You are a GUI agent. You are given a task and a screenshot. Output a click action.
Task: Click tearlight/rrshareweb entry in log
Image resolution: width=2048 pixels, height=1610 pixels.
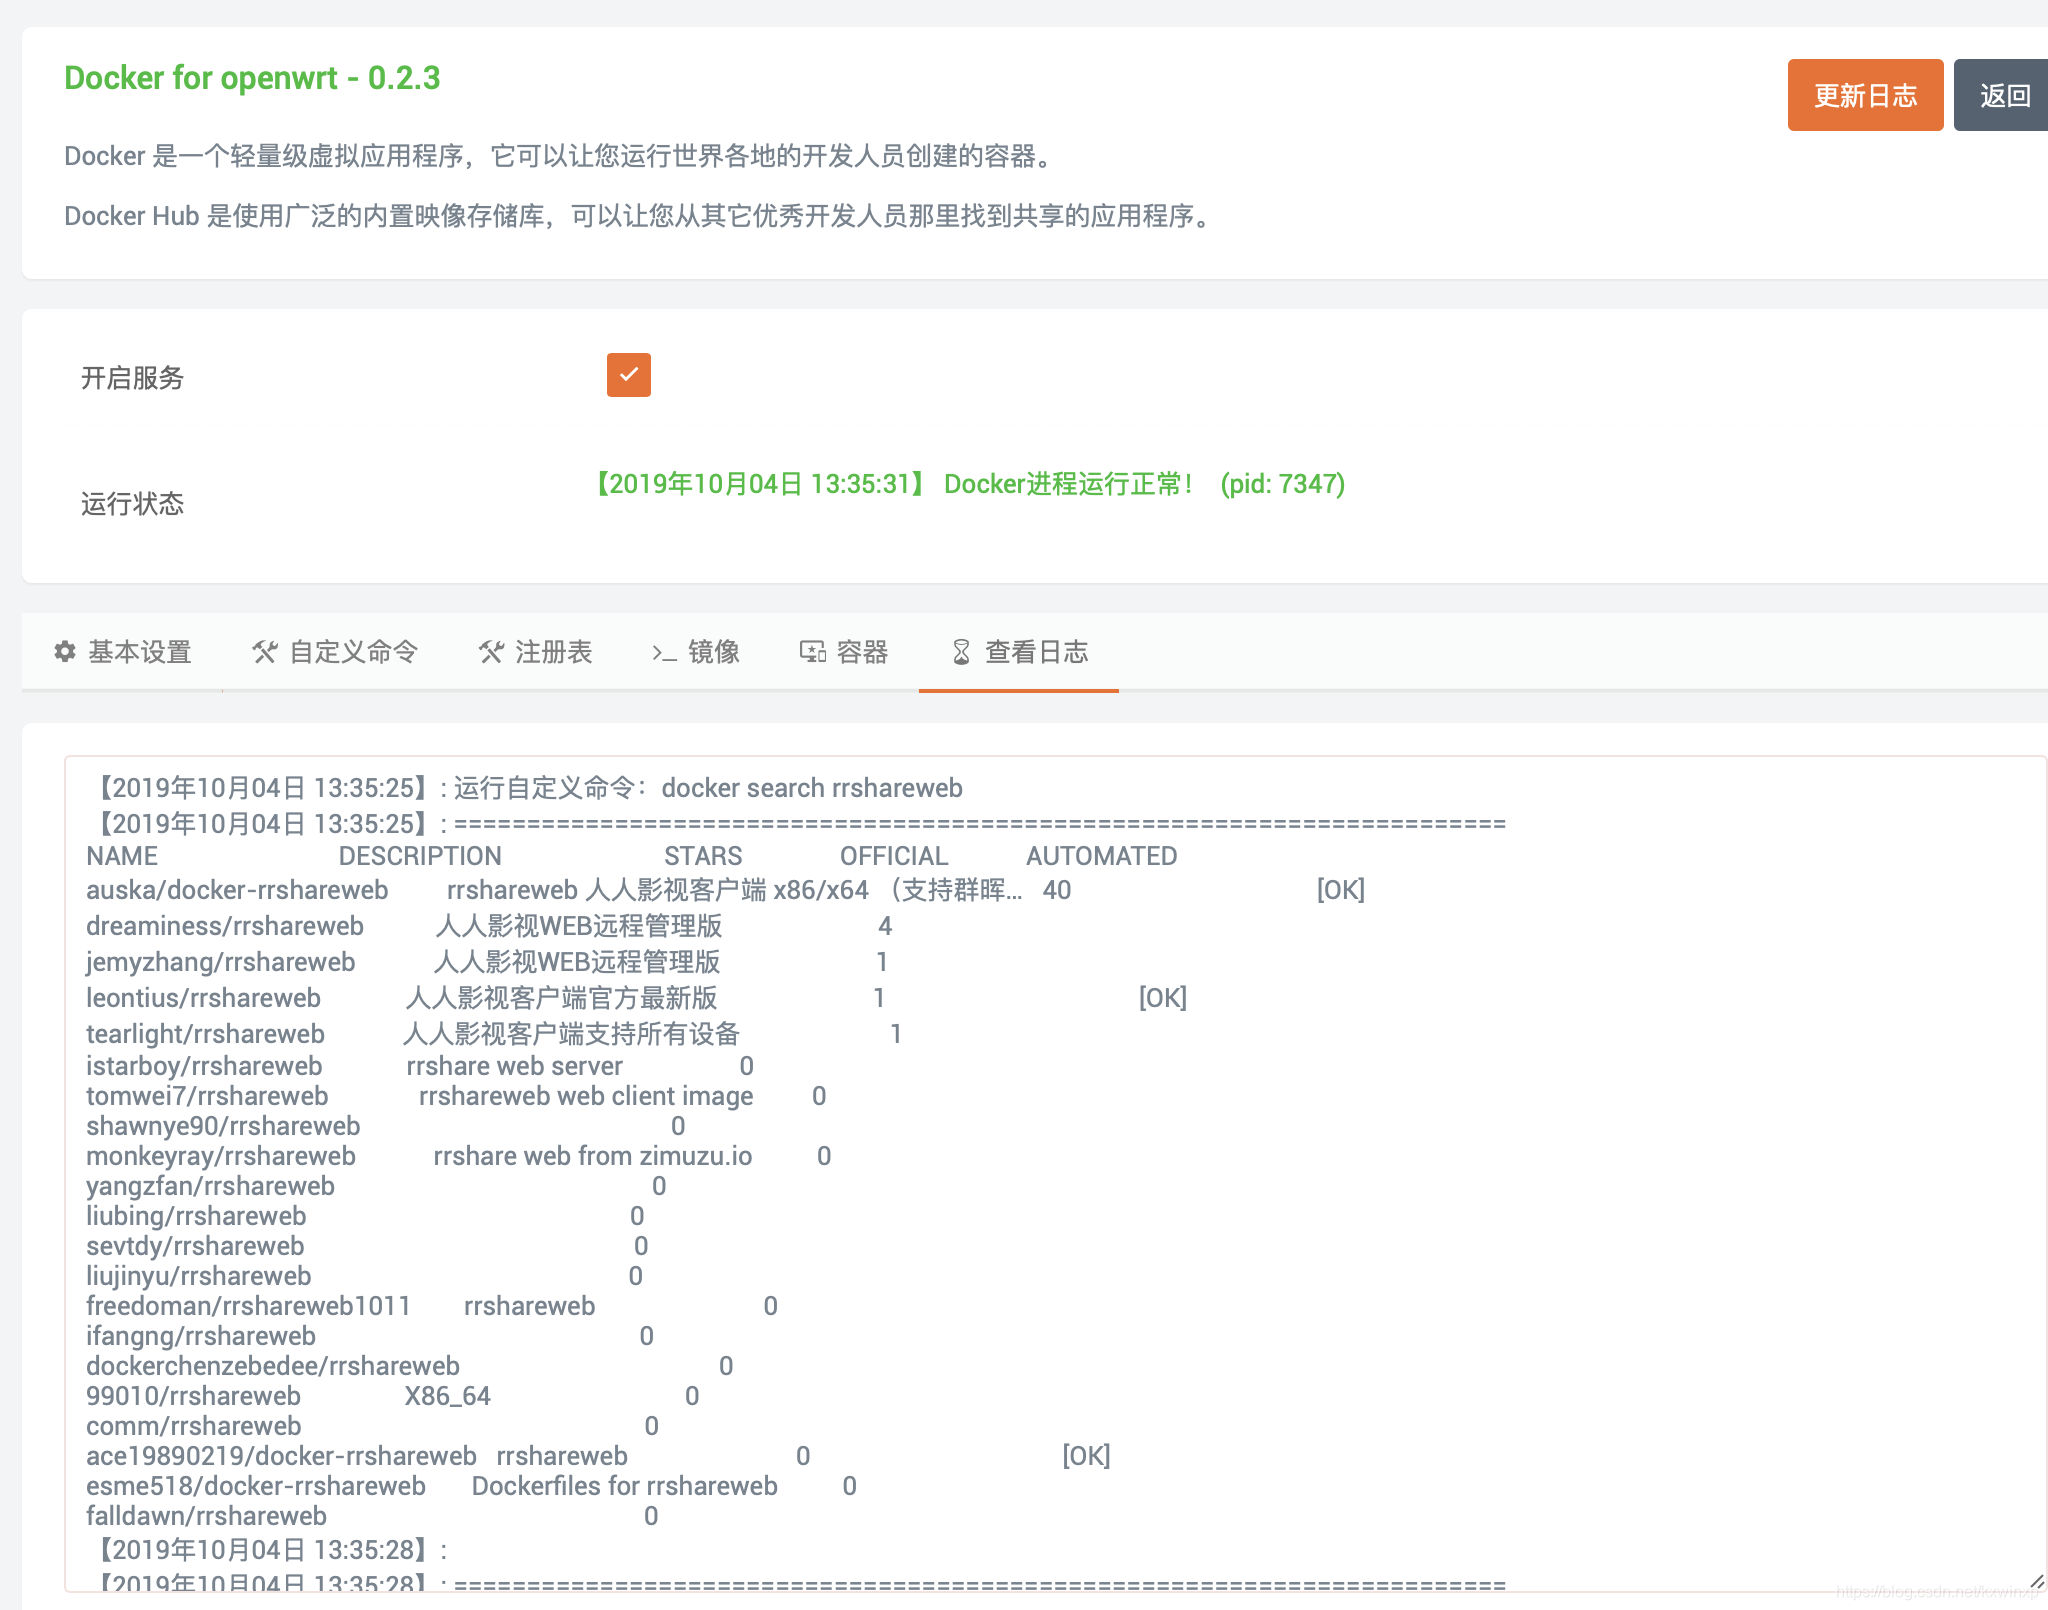coord(205,1034)
